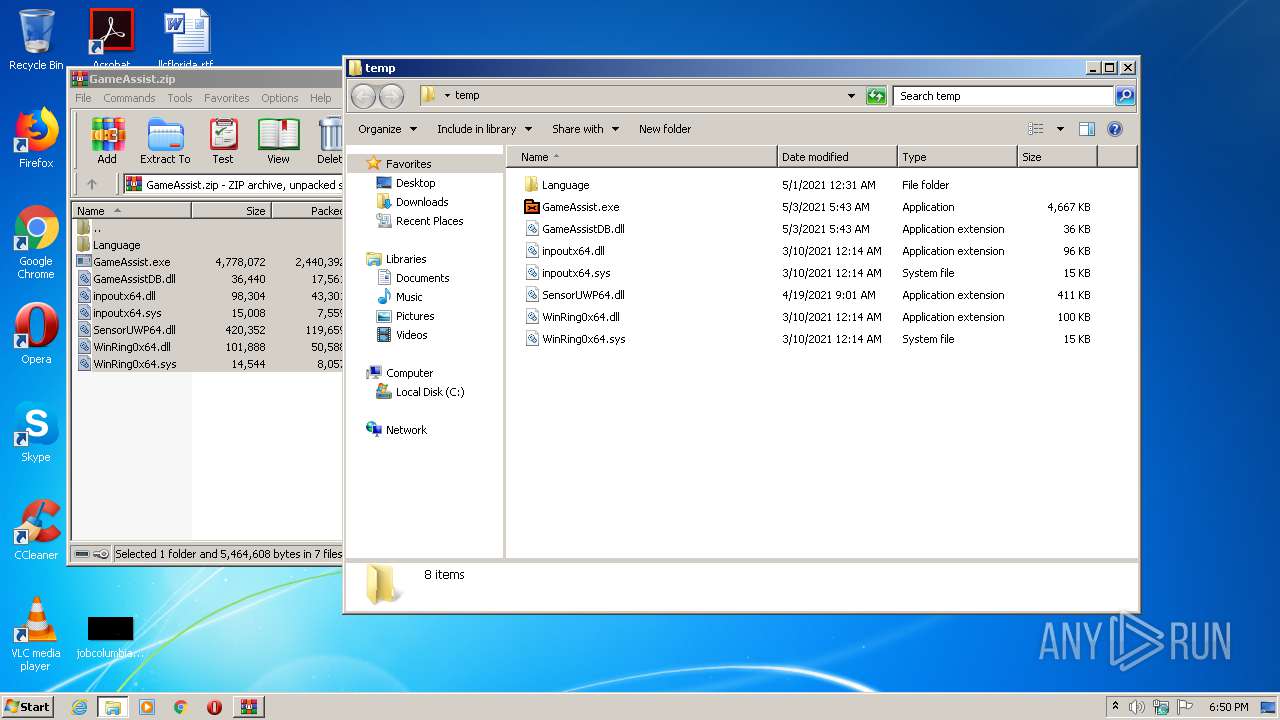Image resolution: width=1280 pixels, height=720 pixels.
Task: Sort WinRAR list by Name
Action: tap(131, 211)
